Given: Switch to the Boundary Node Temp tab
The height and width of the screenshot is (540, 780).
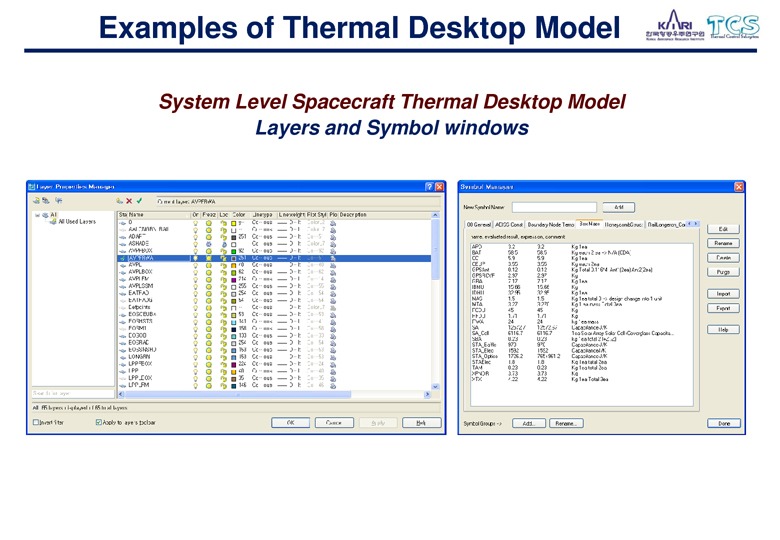Looking at the screenshot, I should point(551,225).
